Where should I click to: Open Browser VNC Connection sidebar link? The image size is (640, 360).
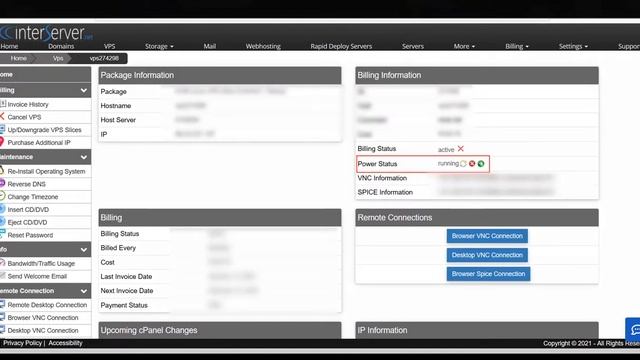pyautogui.click(x=43, y=318)
